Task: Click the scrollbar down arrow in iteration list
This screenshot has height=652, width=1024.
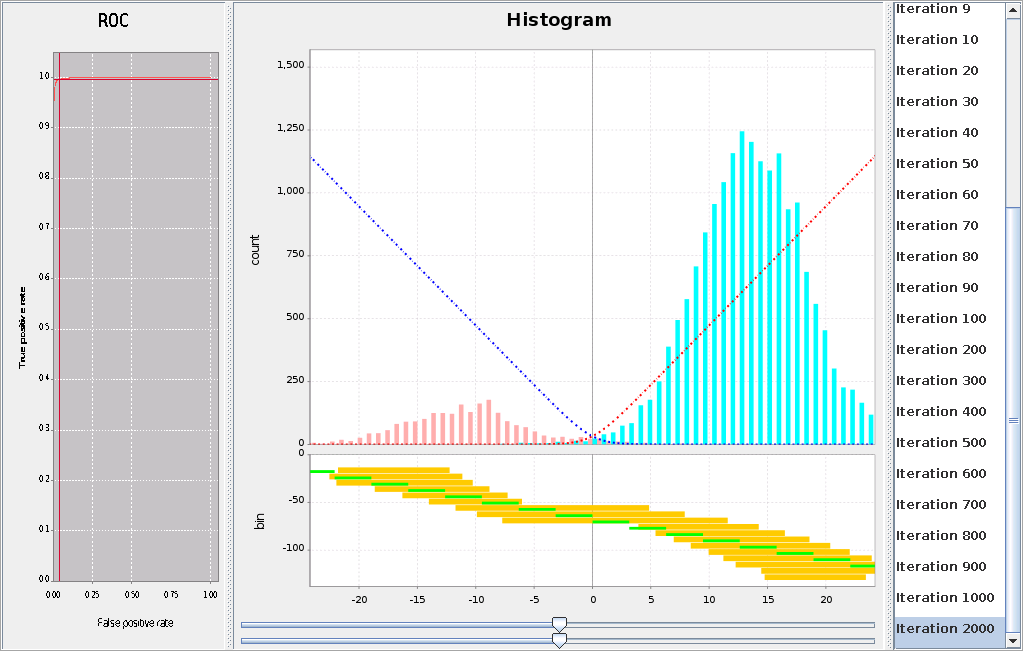Action: coord(1013,641)
